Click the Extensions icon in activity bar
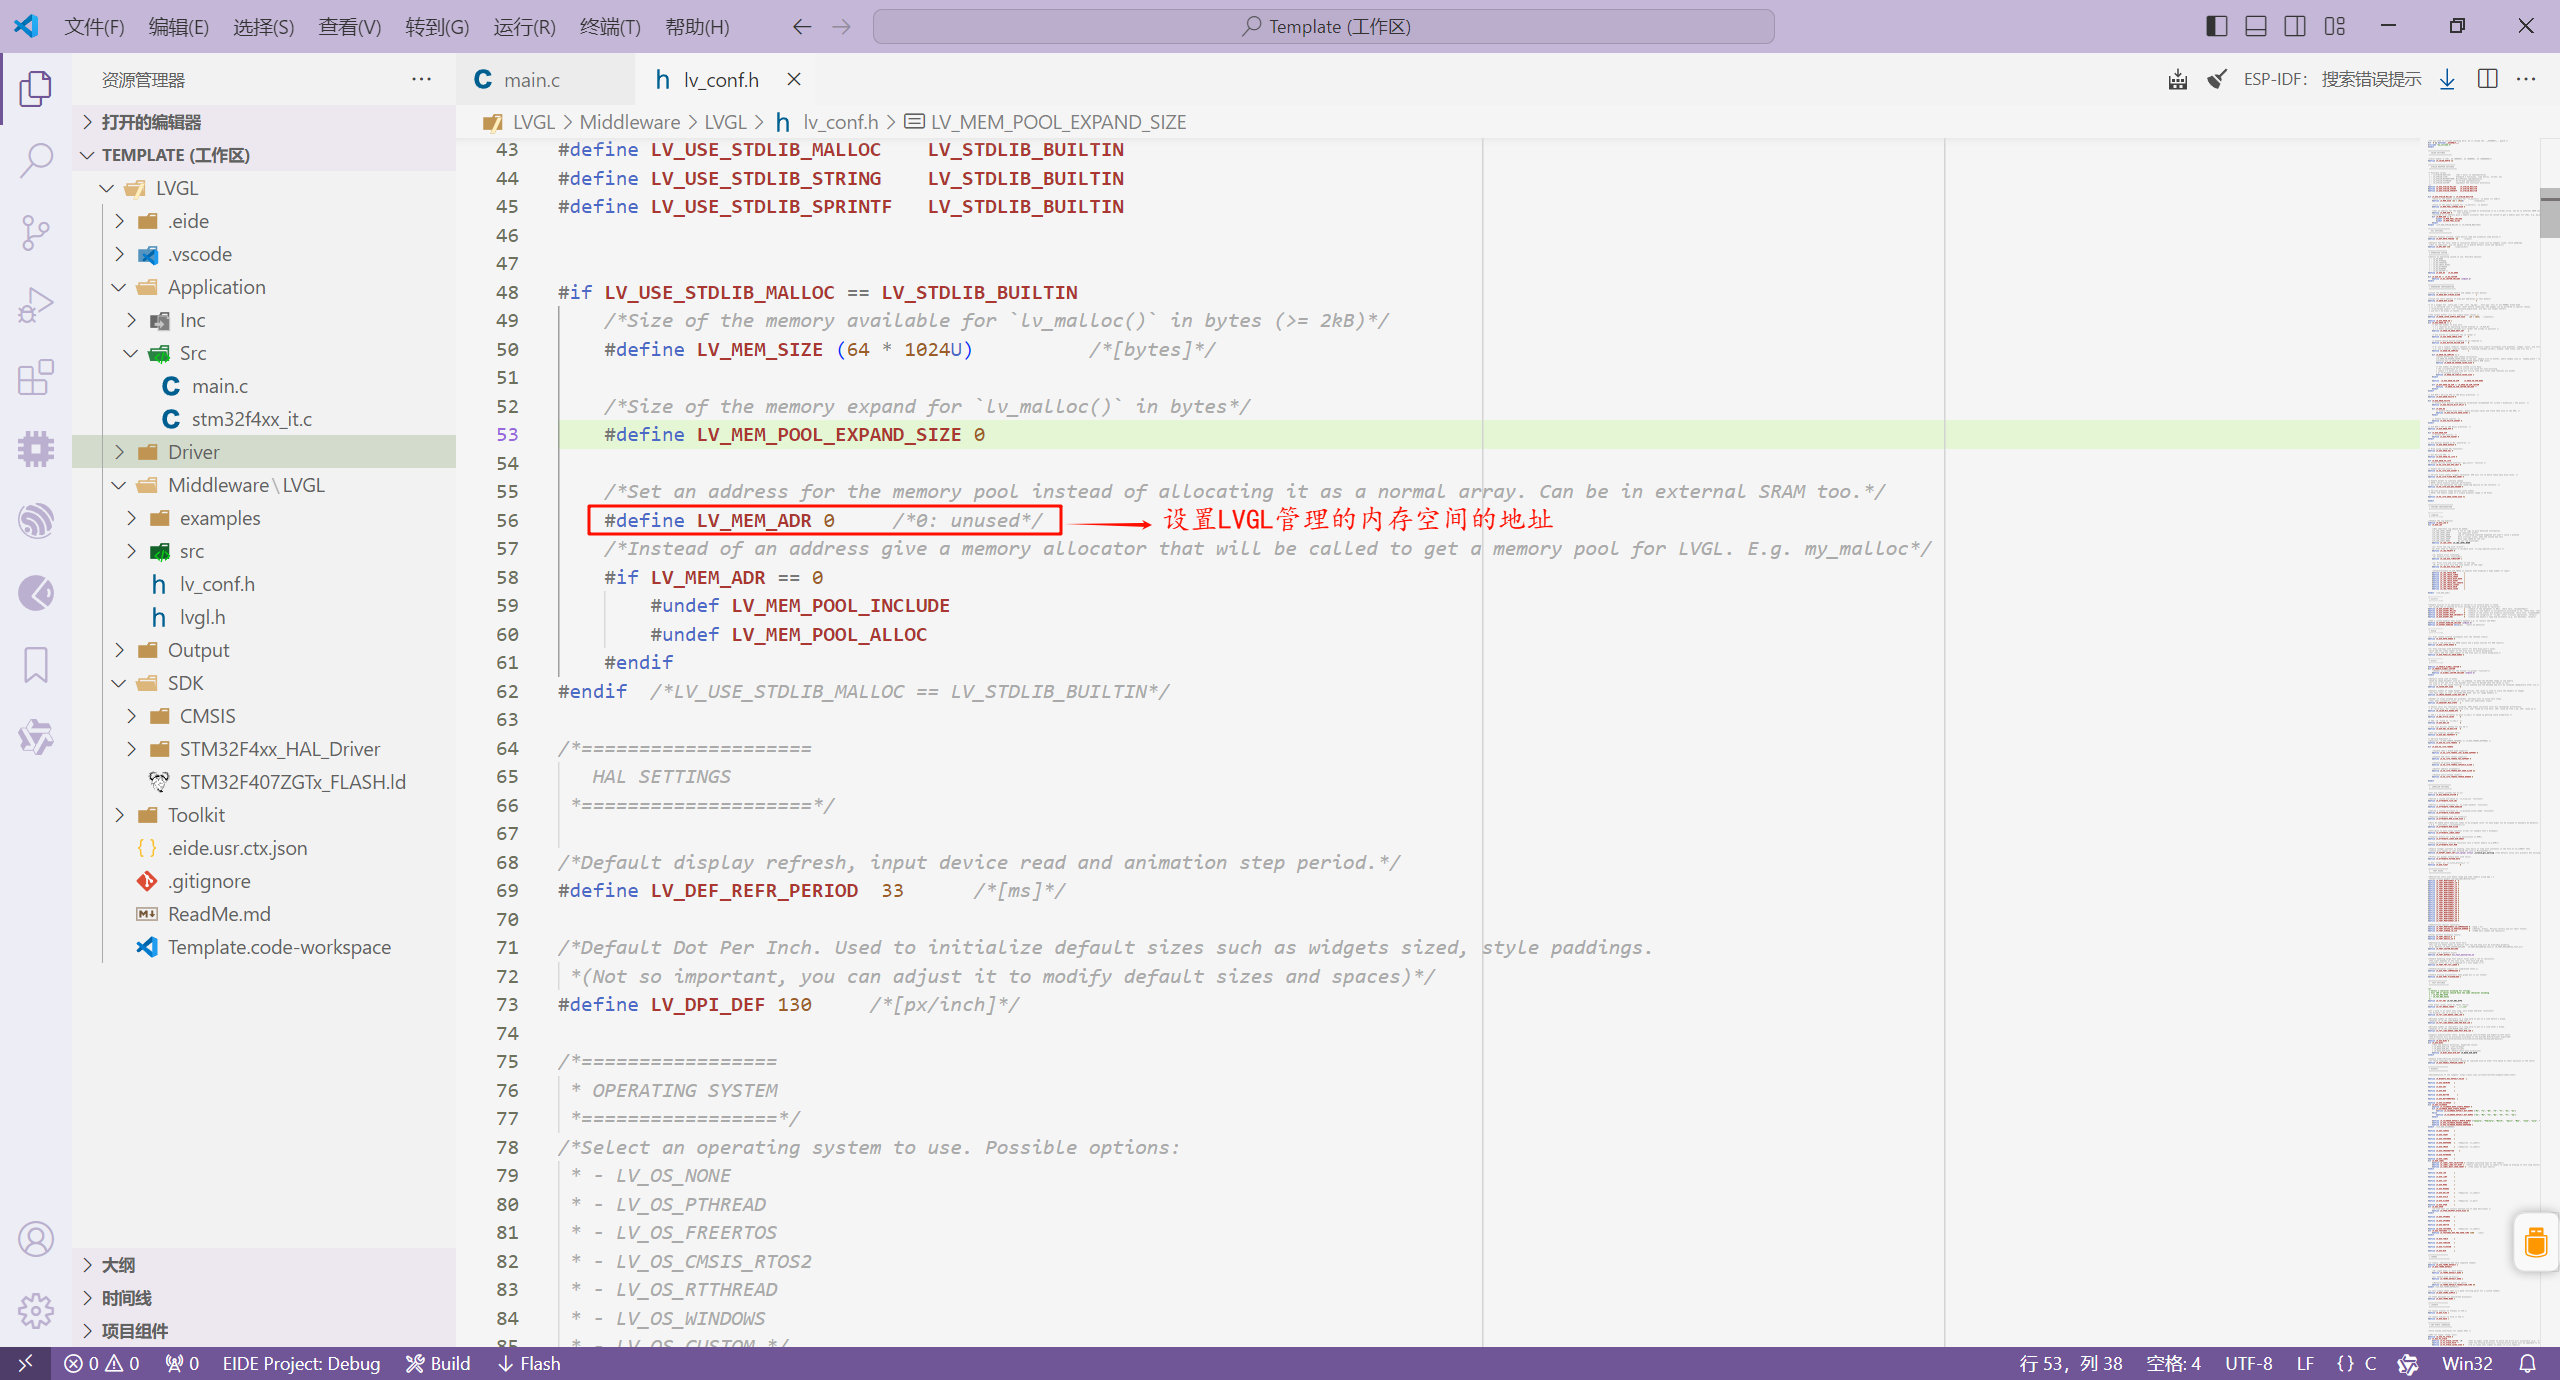This screenshot has height=1380, width=2560. coord(37,377)
